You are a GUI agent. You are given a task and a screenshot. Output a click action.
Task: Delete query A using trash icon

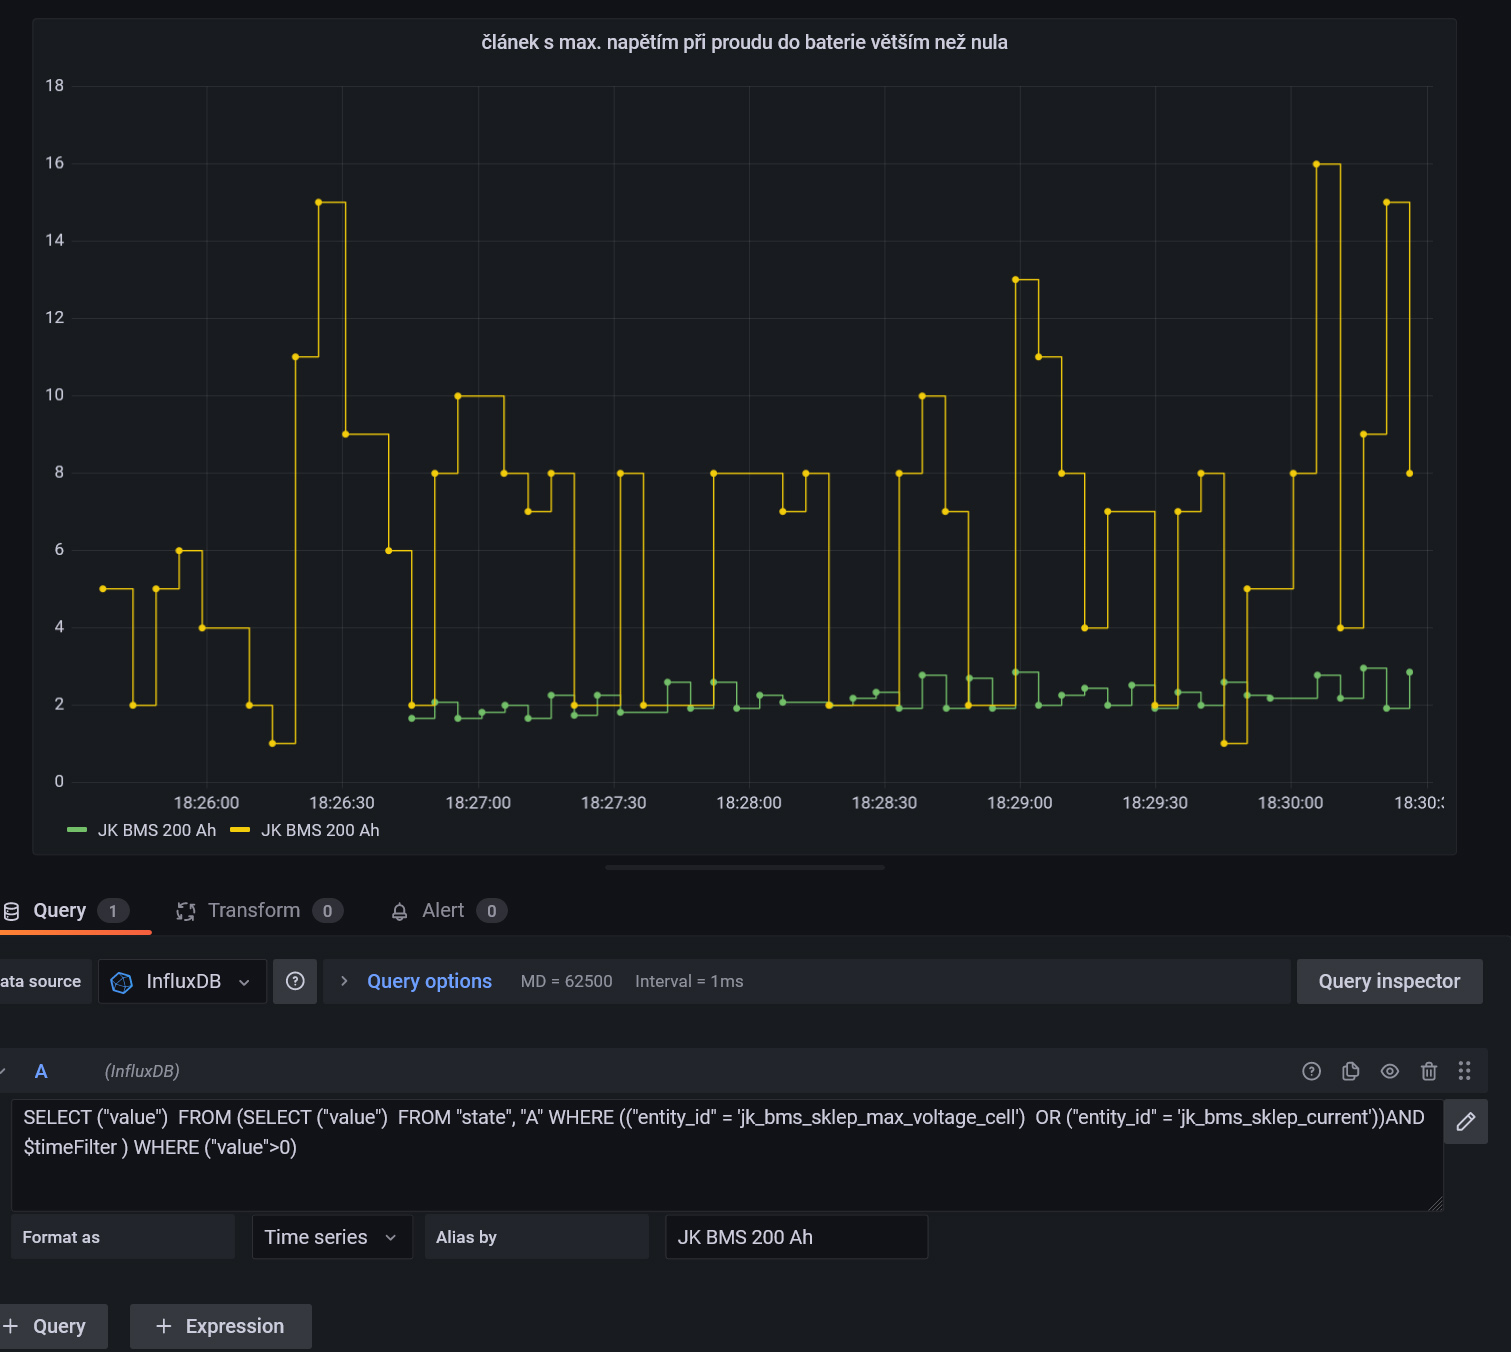click(1428, 1071)
